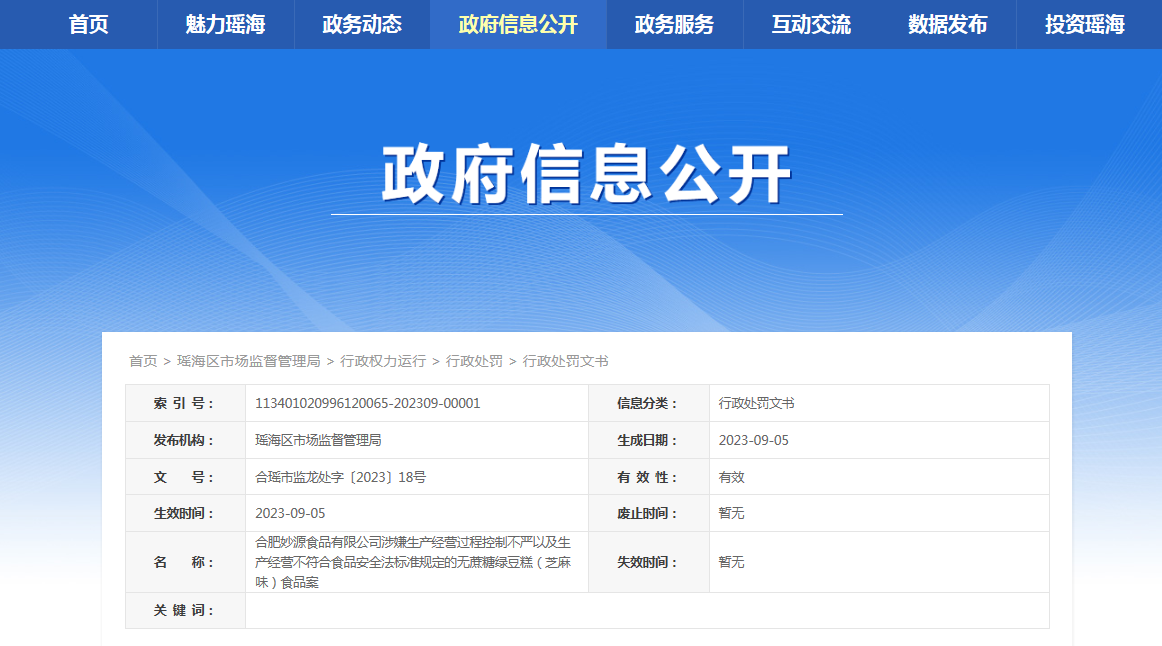This screenshot has width=1162, height=646.
Task: Open the 数据发布 navigation item
Action: coord(947,25)
